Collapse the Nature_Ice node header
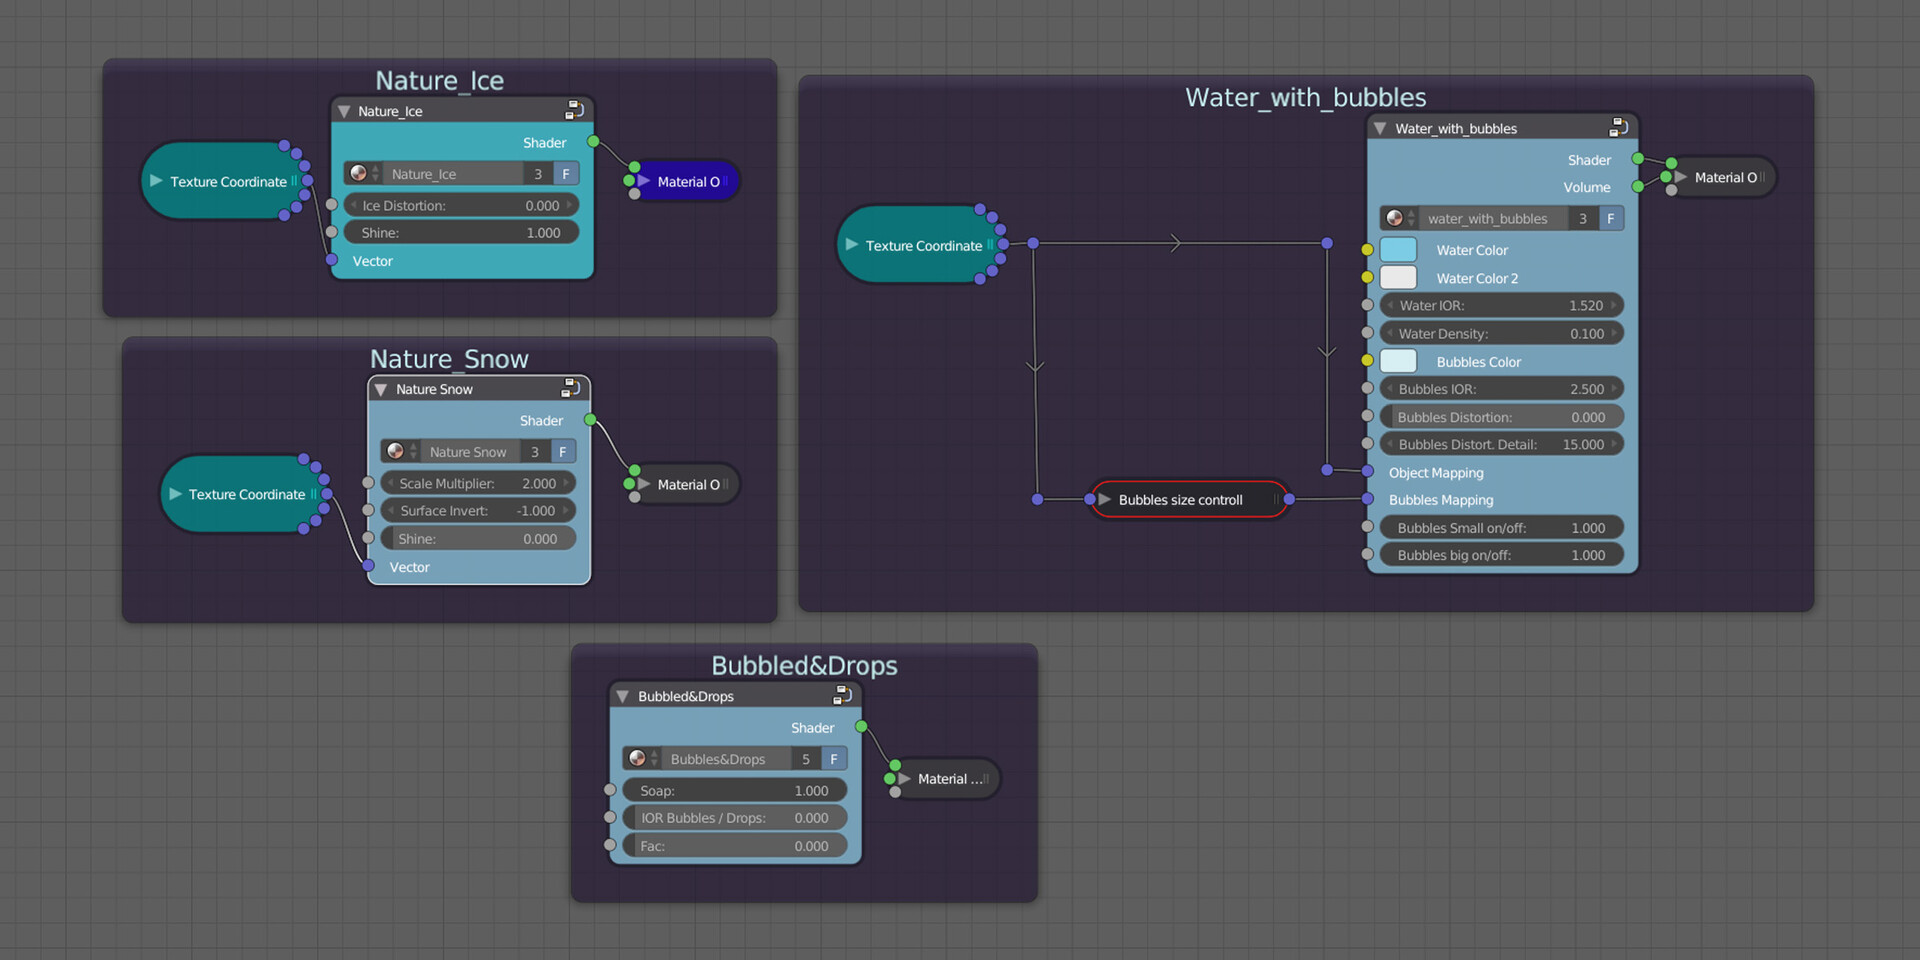Screen dimensions: 1920x960 tap(344, 111)
